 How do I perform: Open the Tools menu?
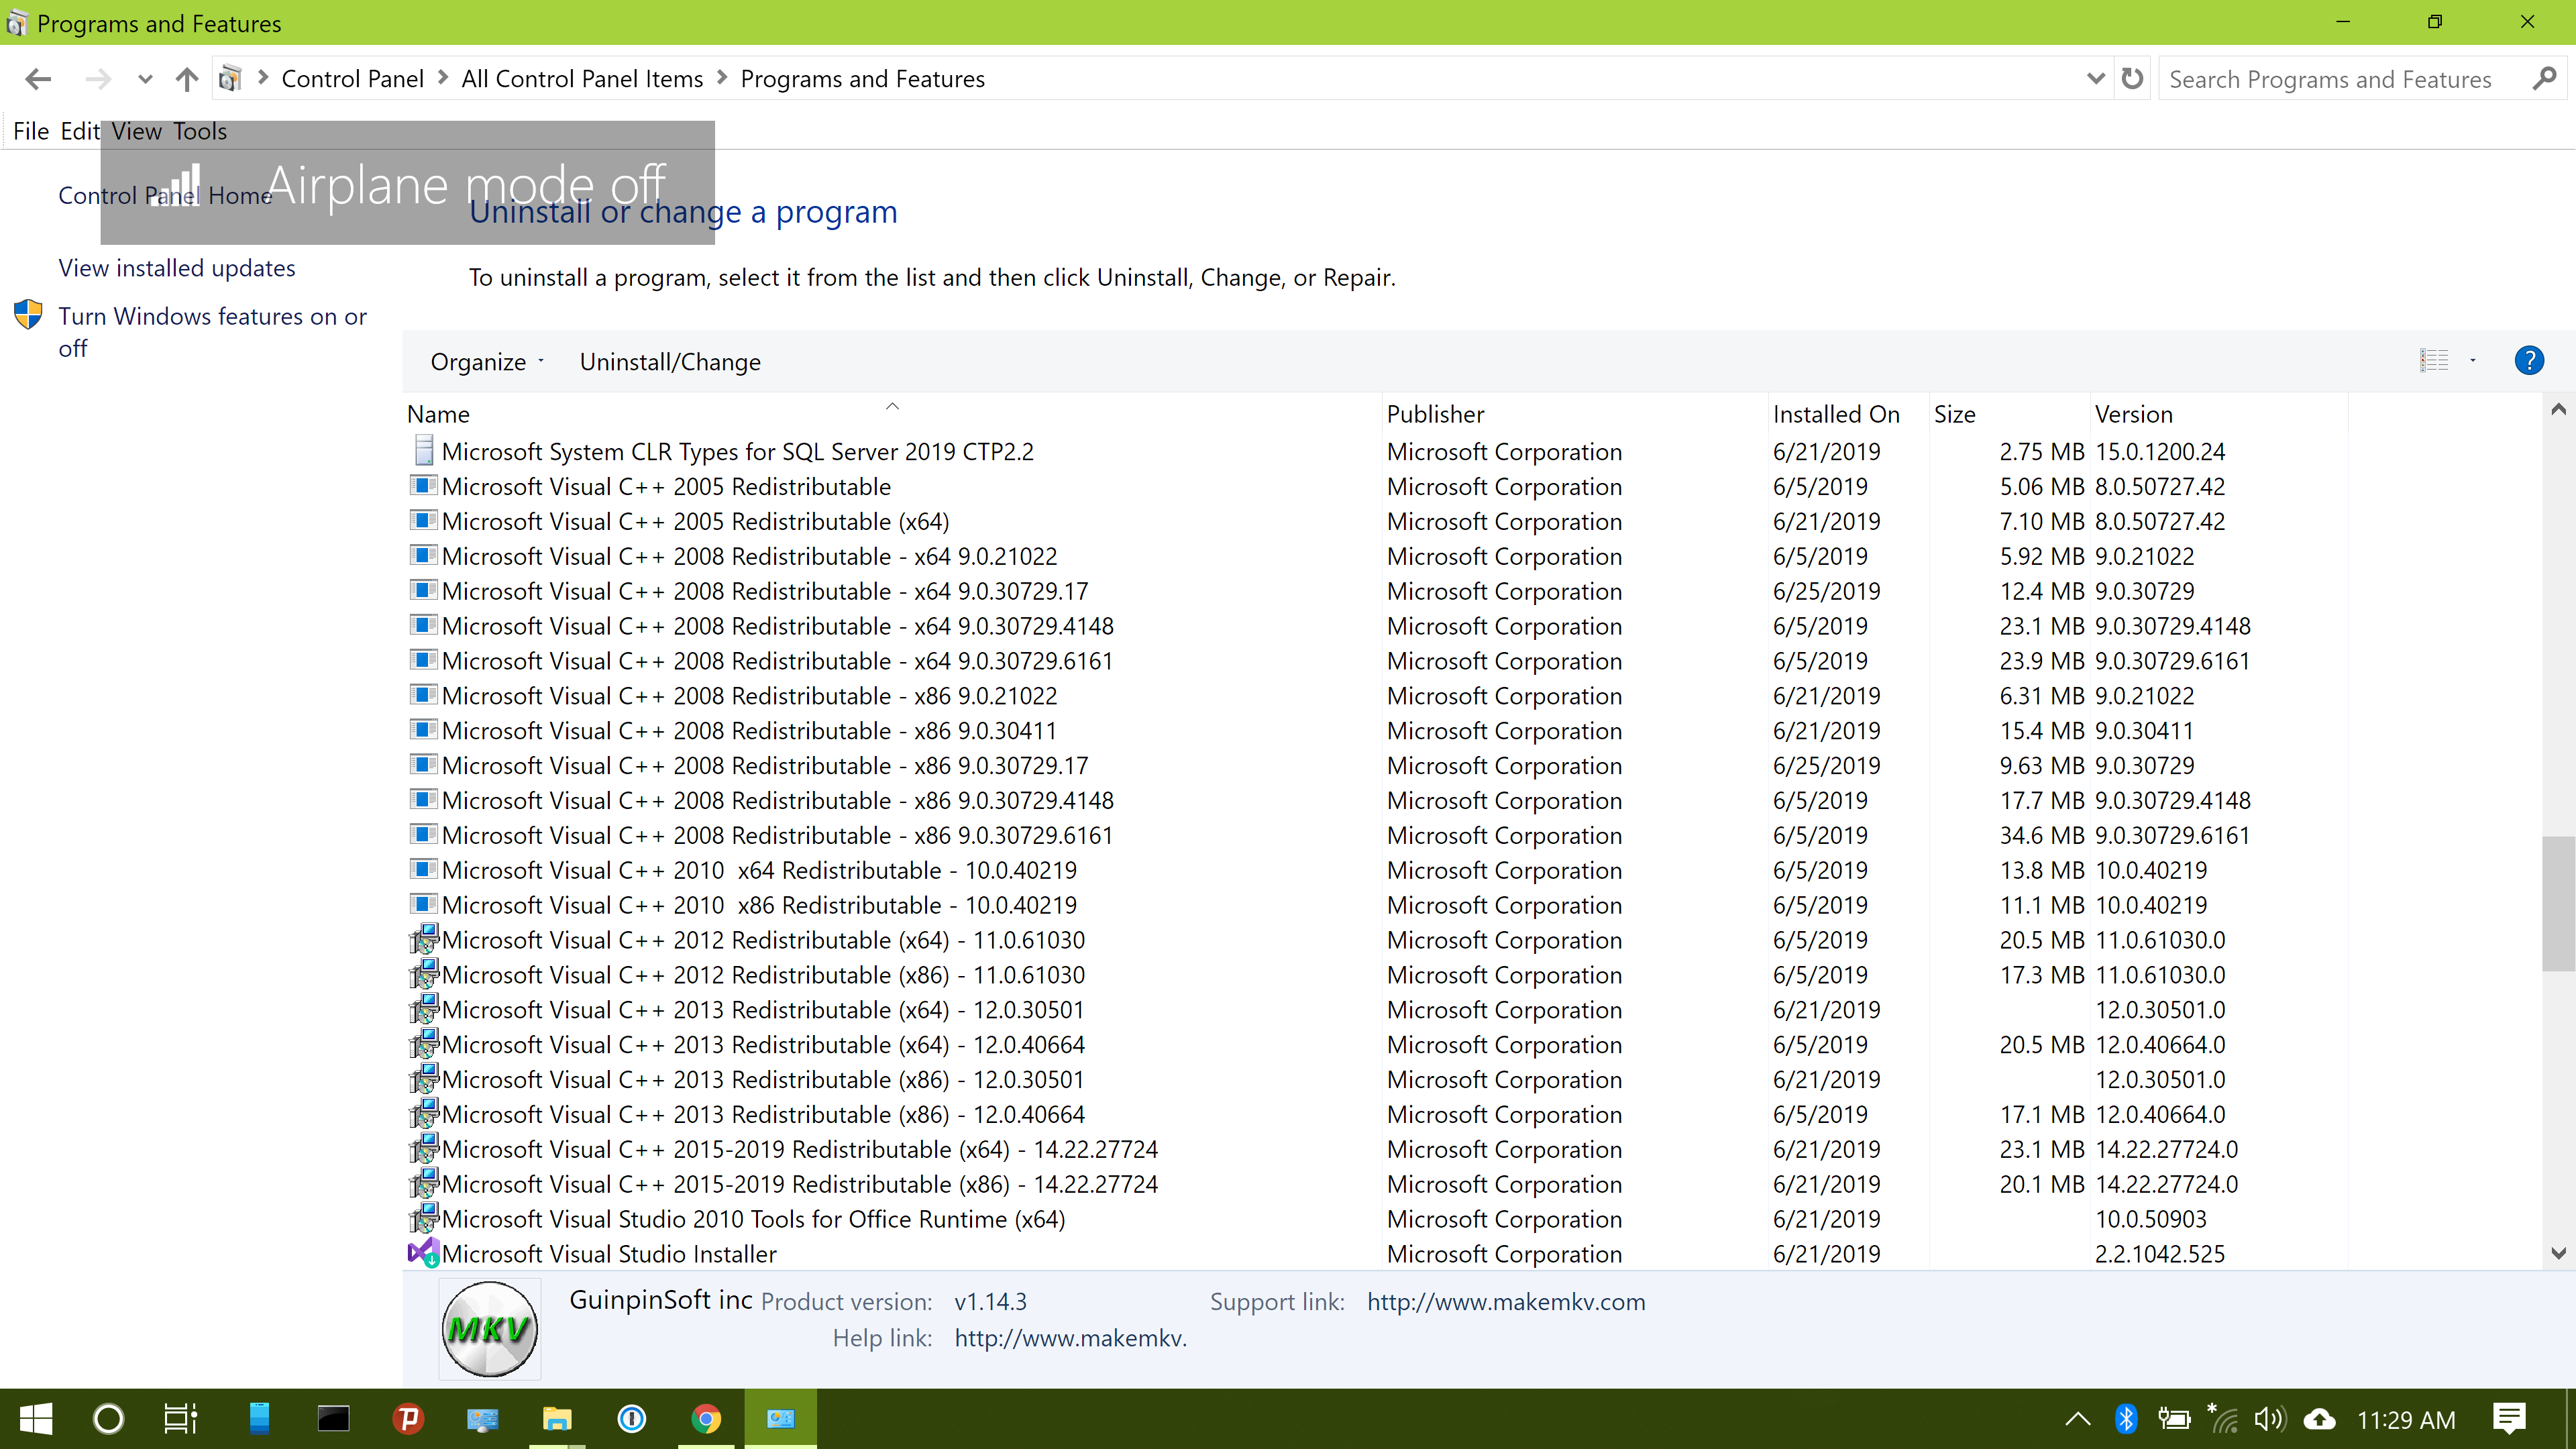[200, 131]
